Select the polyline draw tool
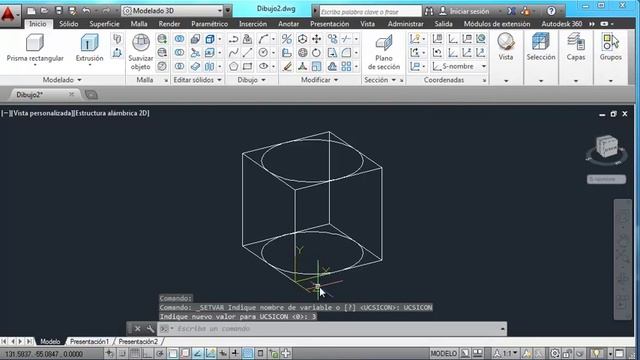 coord(233,39)
